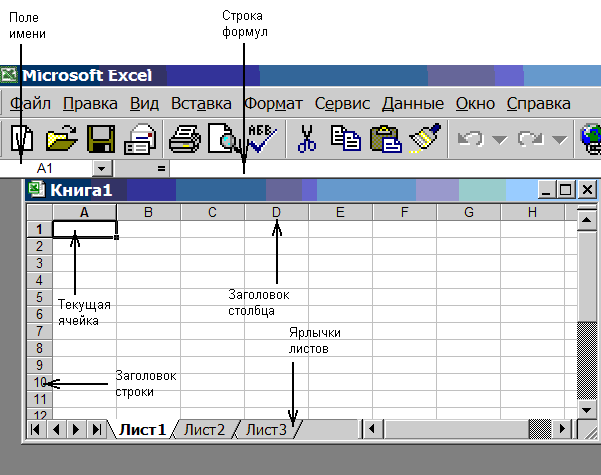
Task: Select column A header
Action: 84,212
